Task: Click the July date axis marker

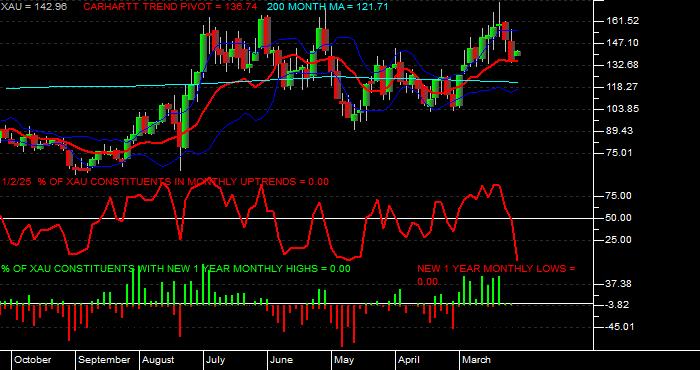Action: point(217,360)
